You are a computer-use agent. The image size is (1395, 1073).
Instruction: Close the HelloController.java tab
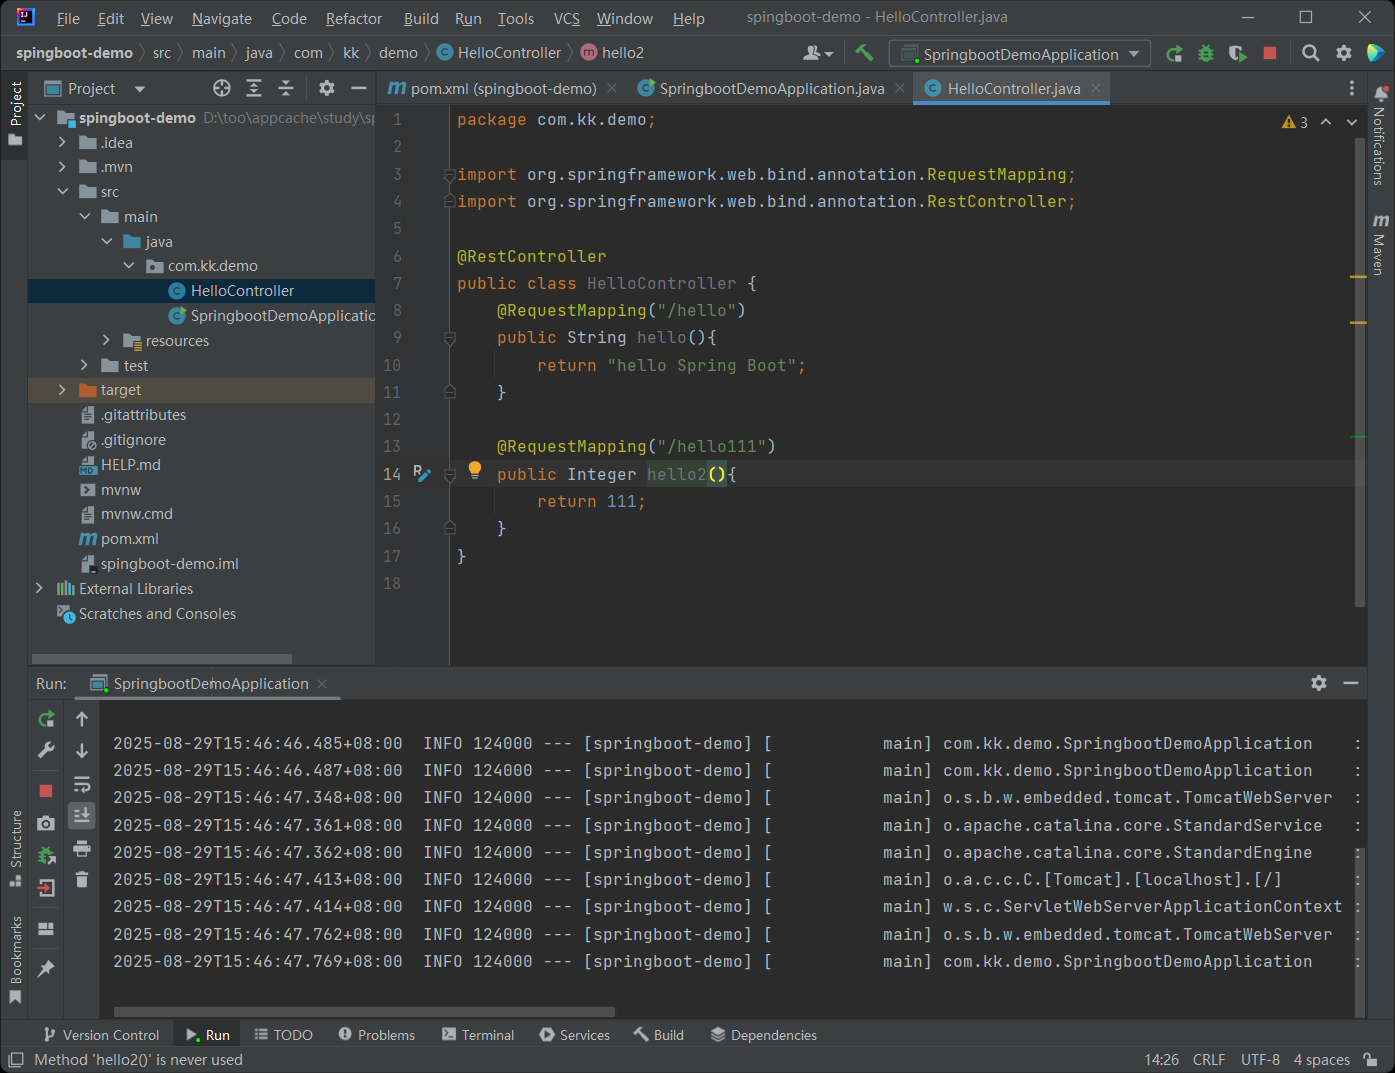pos(1096,88)
